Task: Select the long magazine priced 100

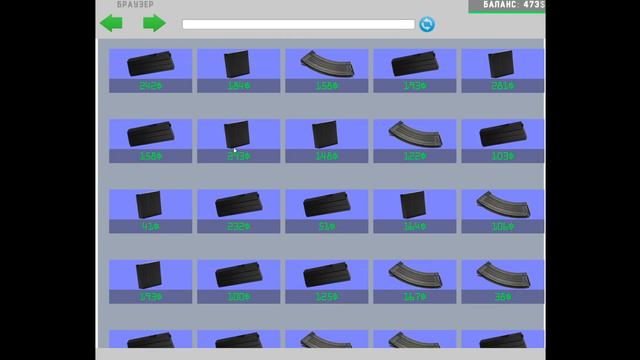Action: click(238, 282)
